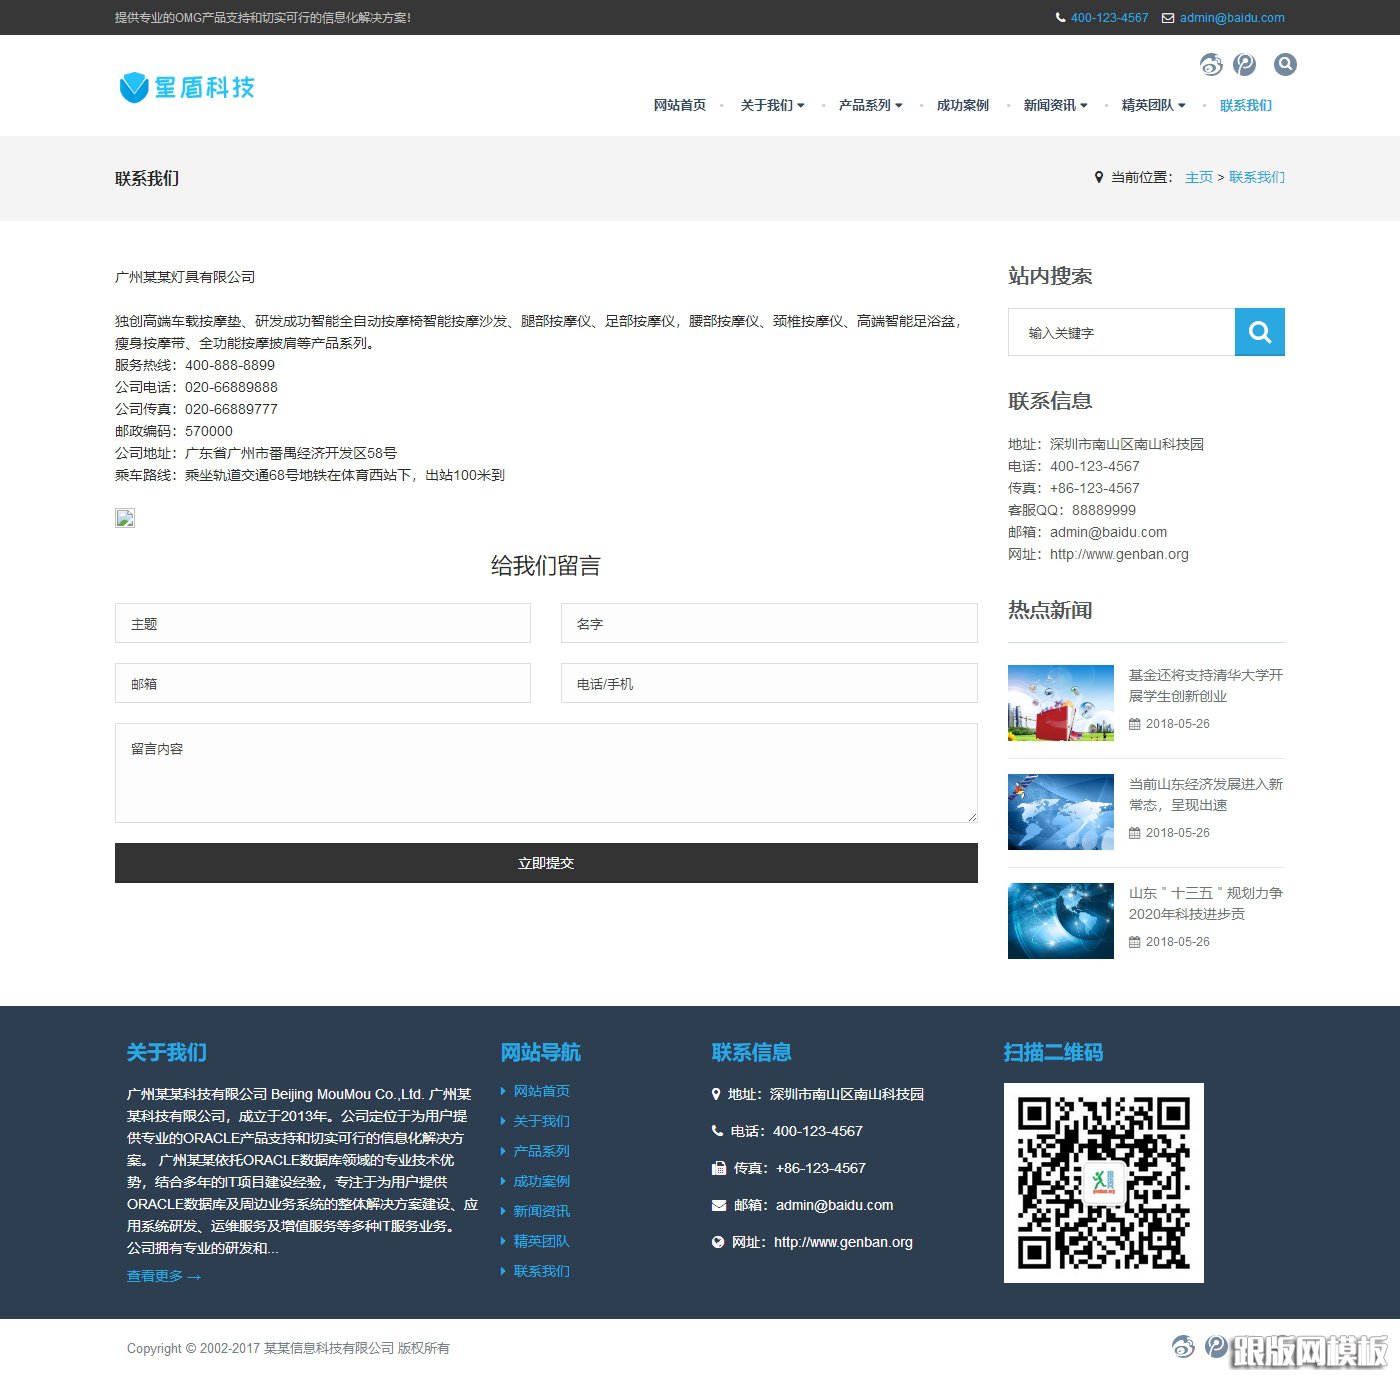Click the Tencent Weibo icon in the header
The height and width of the screenshot is (1375, 1400).
1244,64
